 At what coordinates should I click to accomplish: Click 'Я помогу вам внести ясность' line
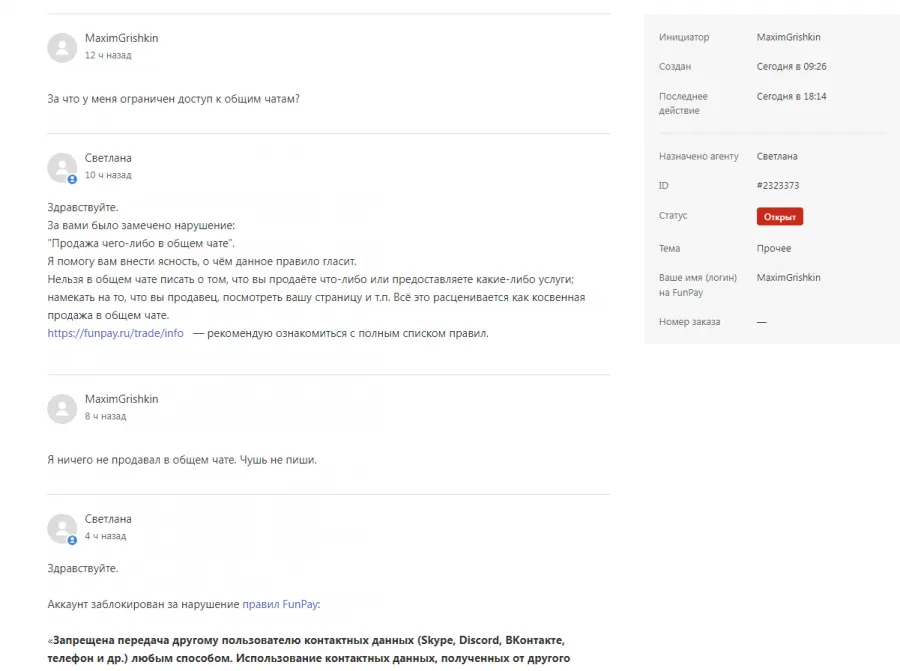pos(202,261)
